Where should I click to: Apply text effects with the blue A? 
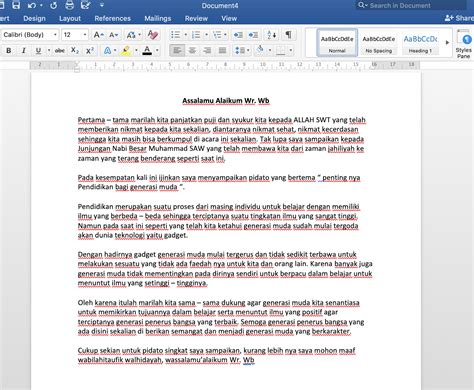[x=107, y=51]
